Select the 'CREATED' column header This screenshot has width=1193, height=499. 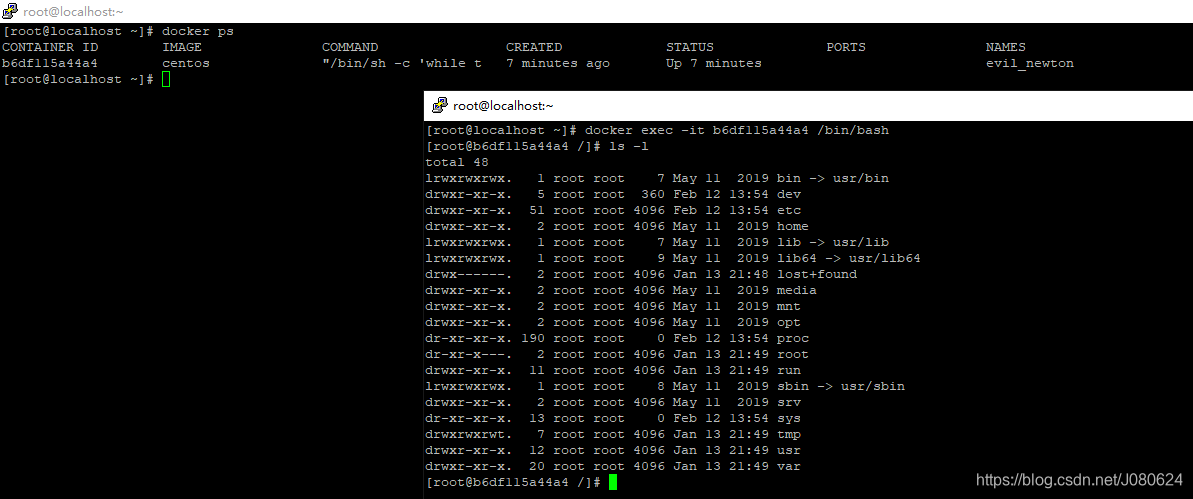(x=534, y=47)
